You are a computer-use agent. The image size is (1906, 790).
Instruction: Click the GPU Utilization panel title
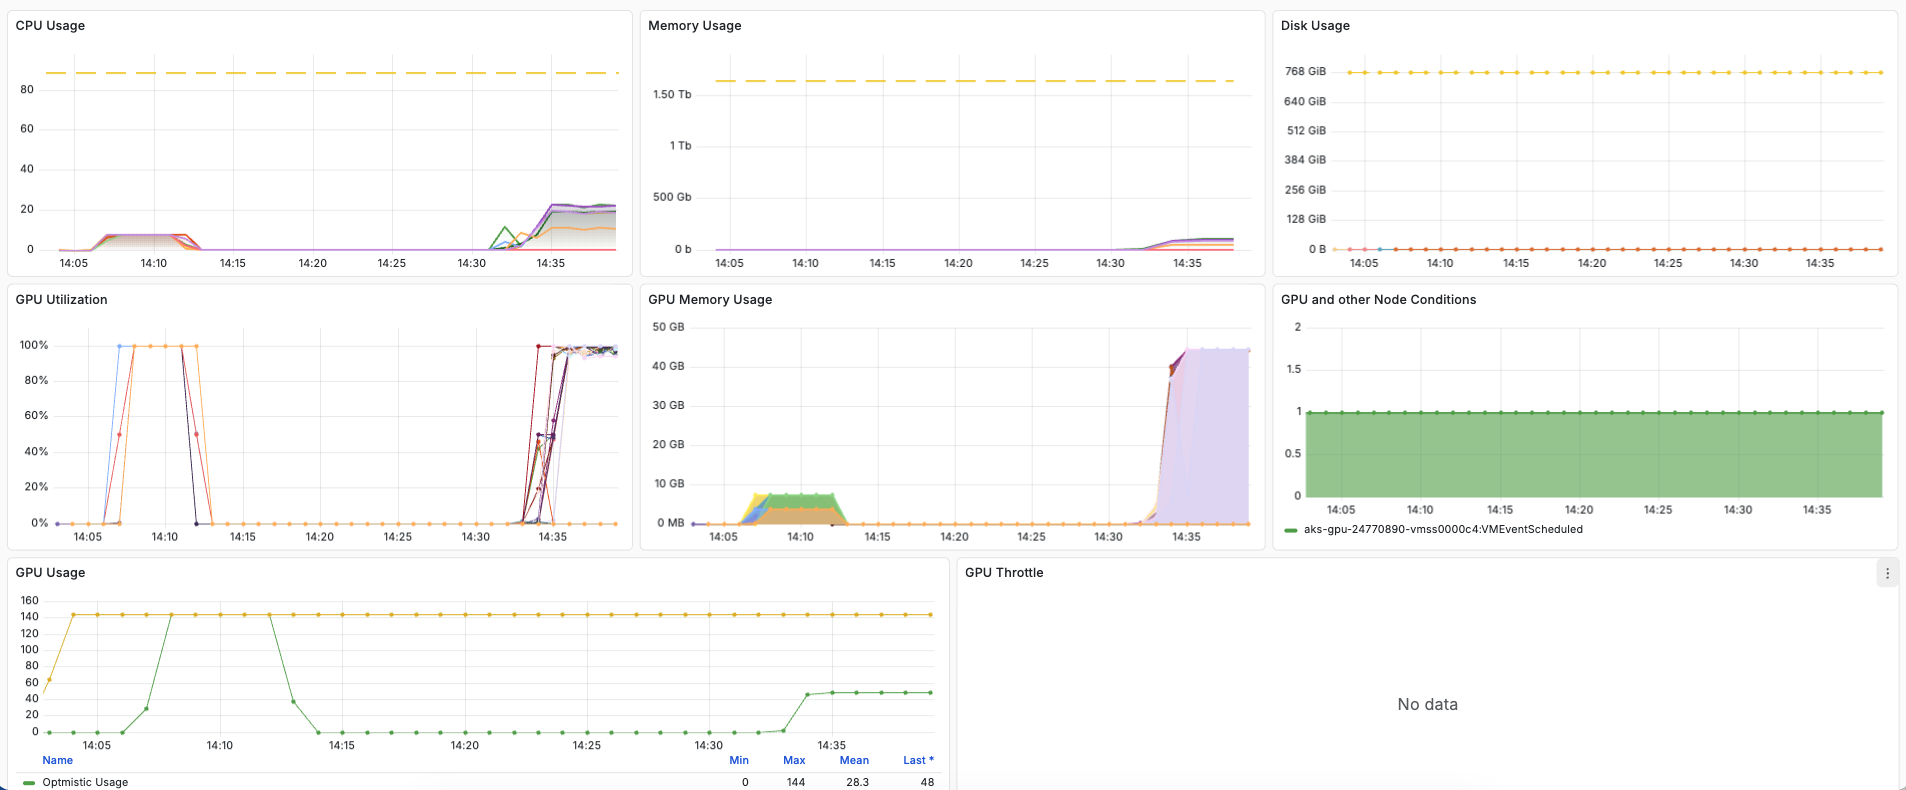click(61, 300)
